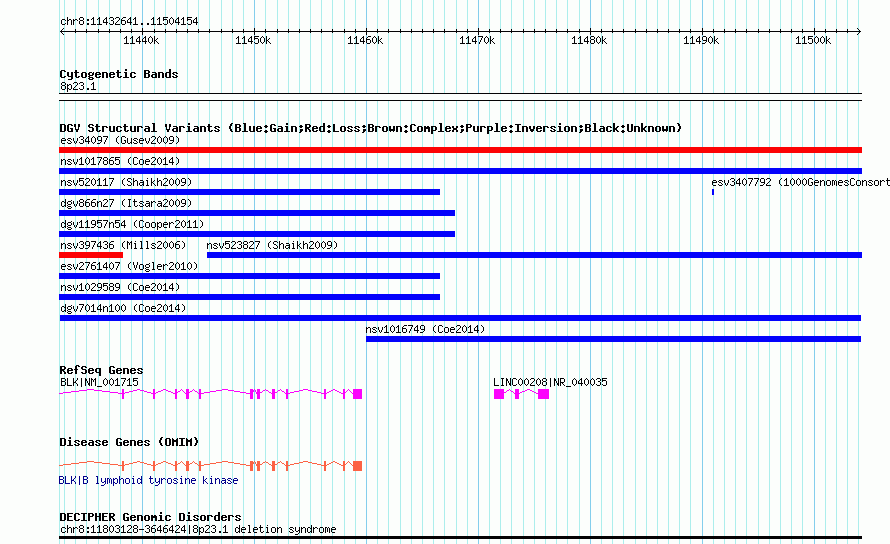The height and width of the screenshot is (544, 890).
Task: Click the dgv7014n100 (Coe2014) variant bar
Action: point(460,318)
